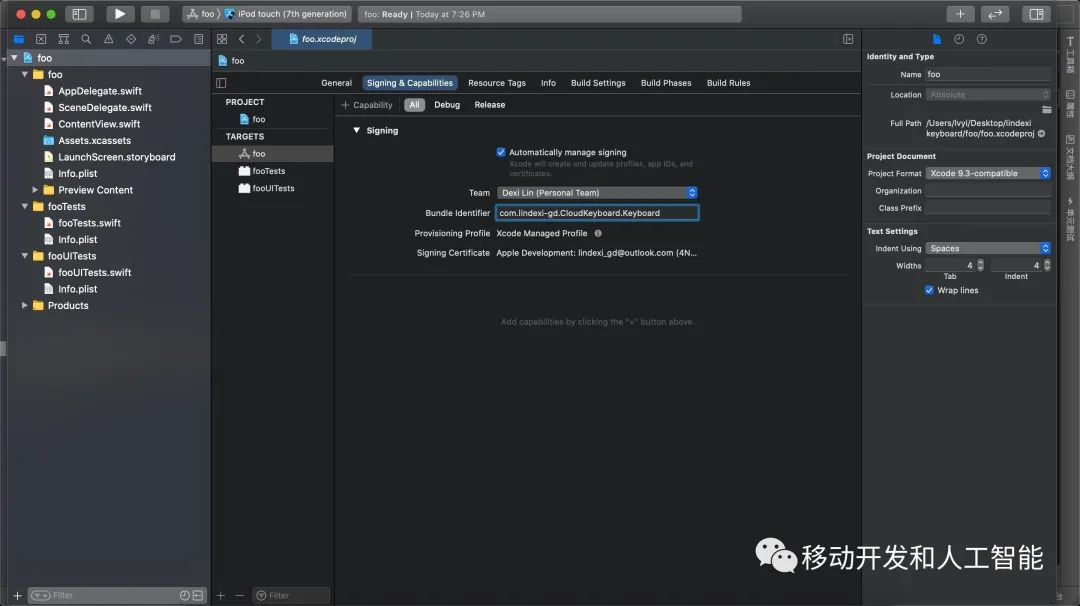1080x606 pixels.
Task: Expand the Products folder
Action: [25, 305]
